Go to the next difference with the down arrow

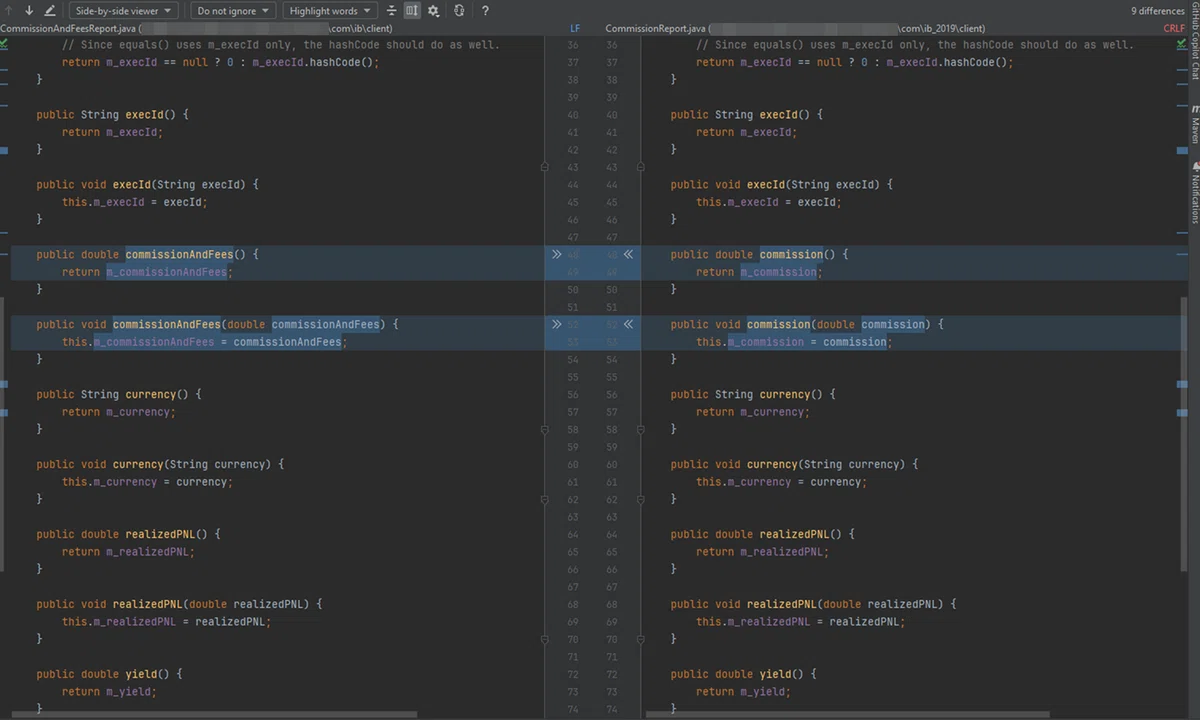pyautogui.click(x=29, y=10)
